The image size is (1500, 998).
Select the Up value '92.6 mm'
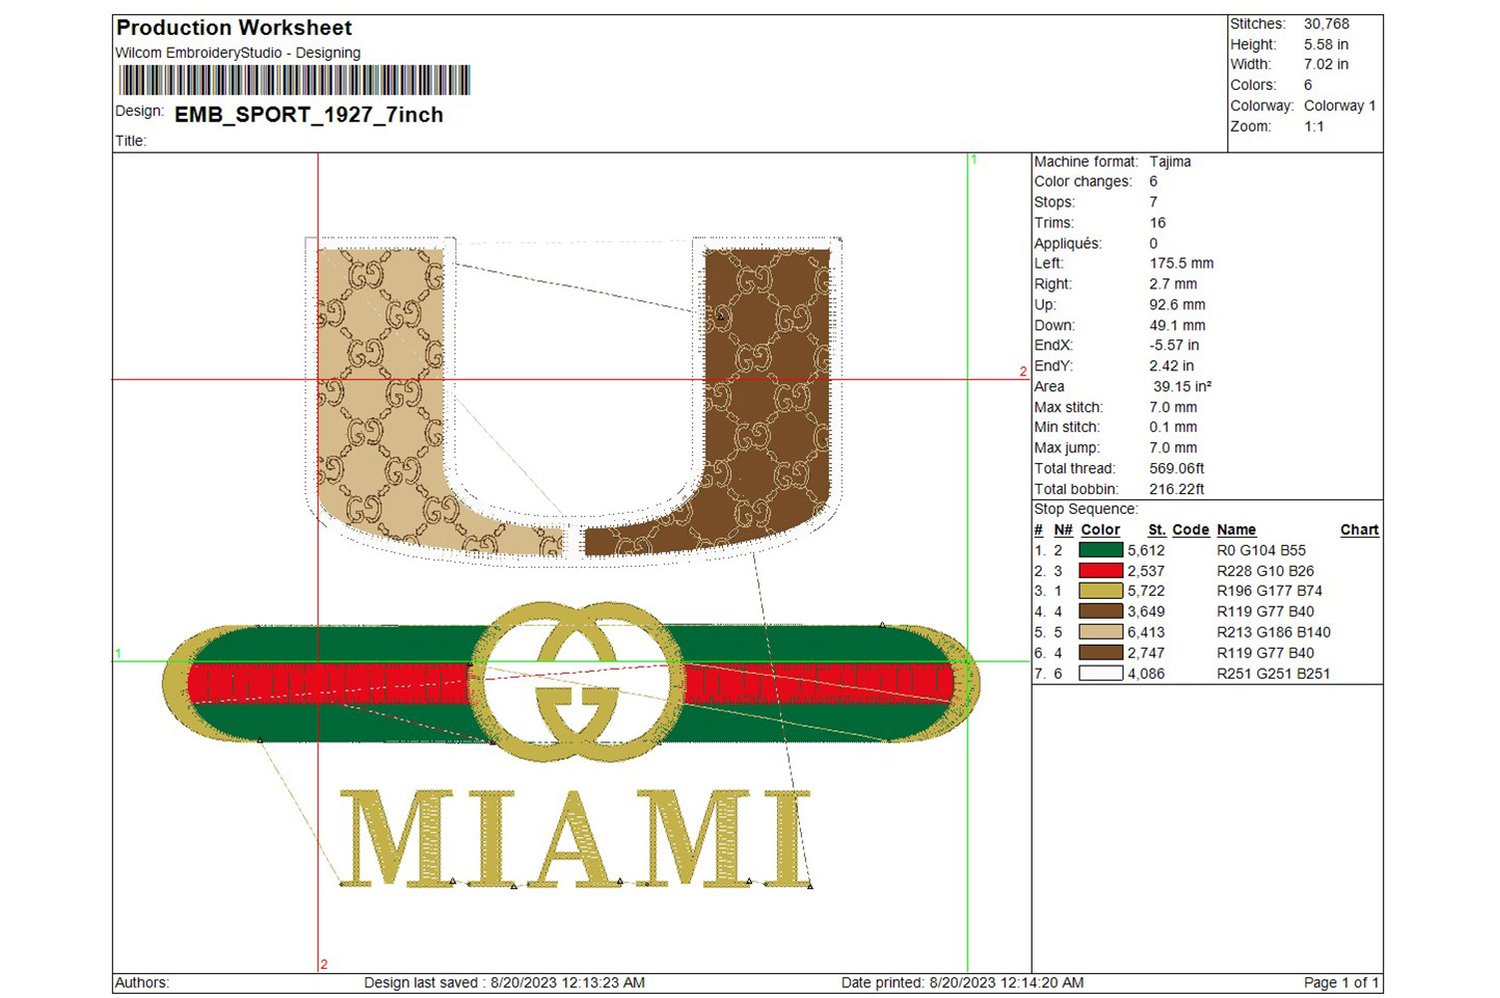pos(1177,305)
